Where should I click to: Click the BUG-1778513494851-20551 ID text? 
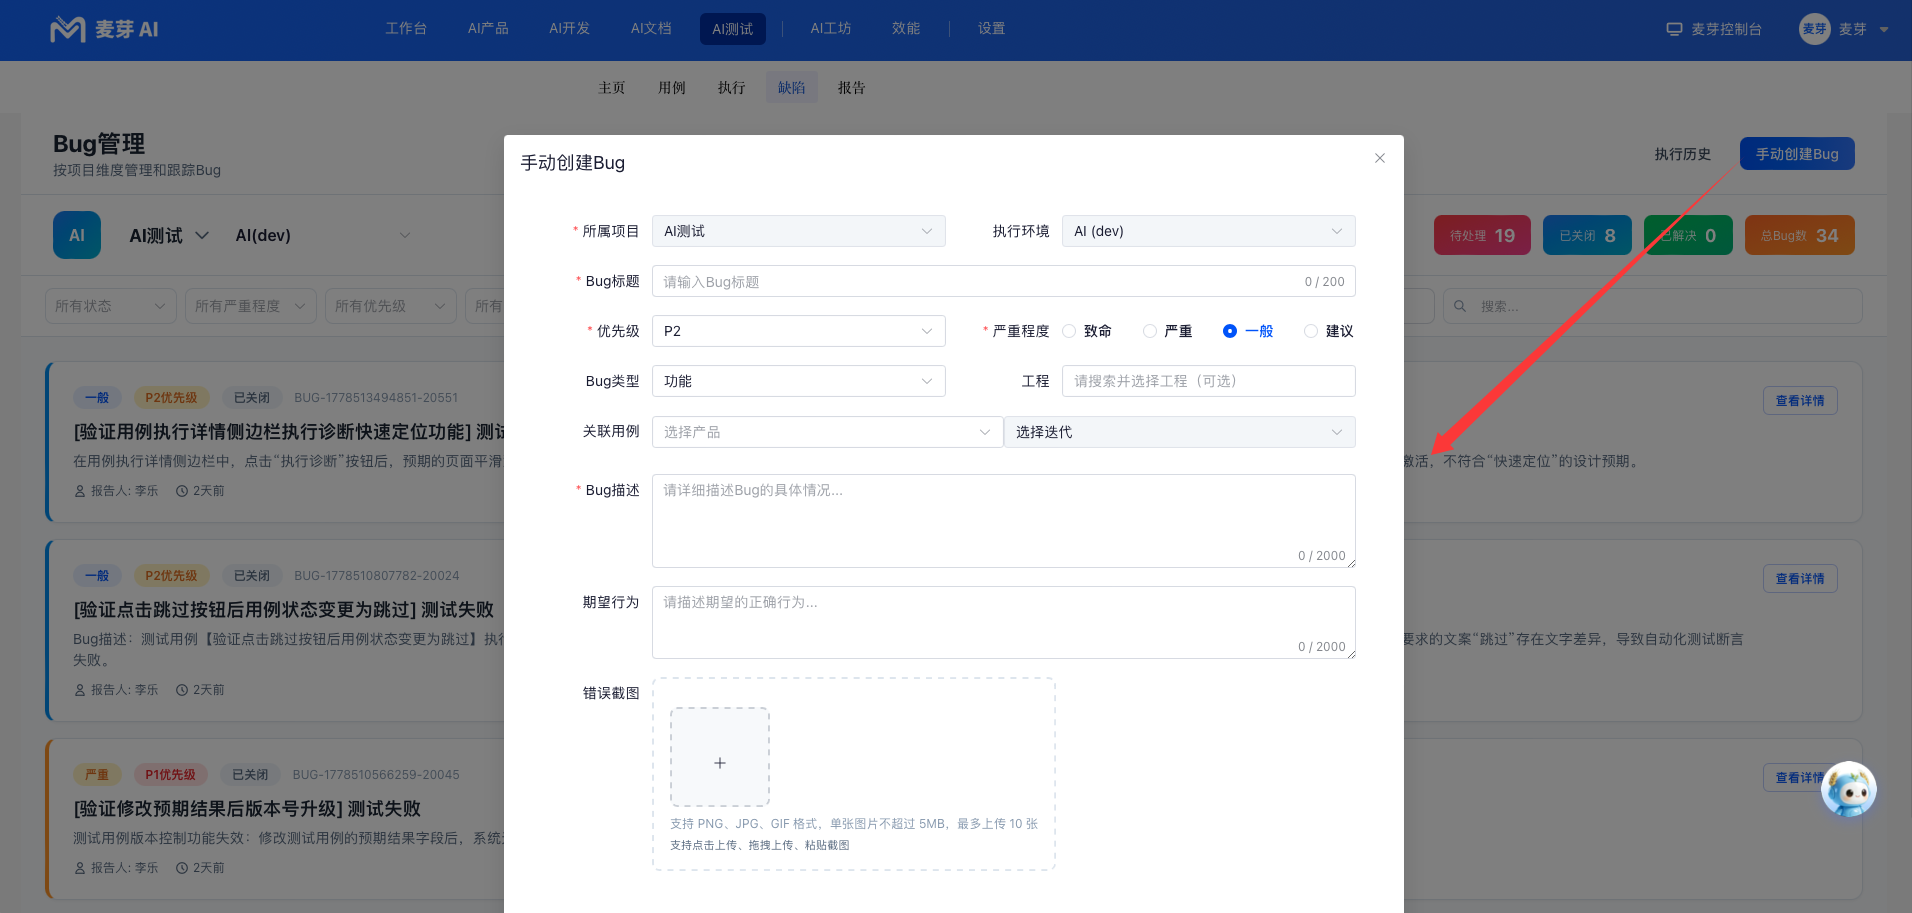[x=376, y=398]
